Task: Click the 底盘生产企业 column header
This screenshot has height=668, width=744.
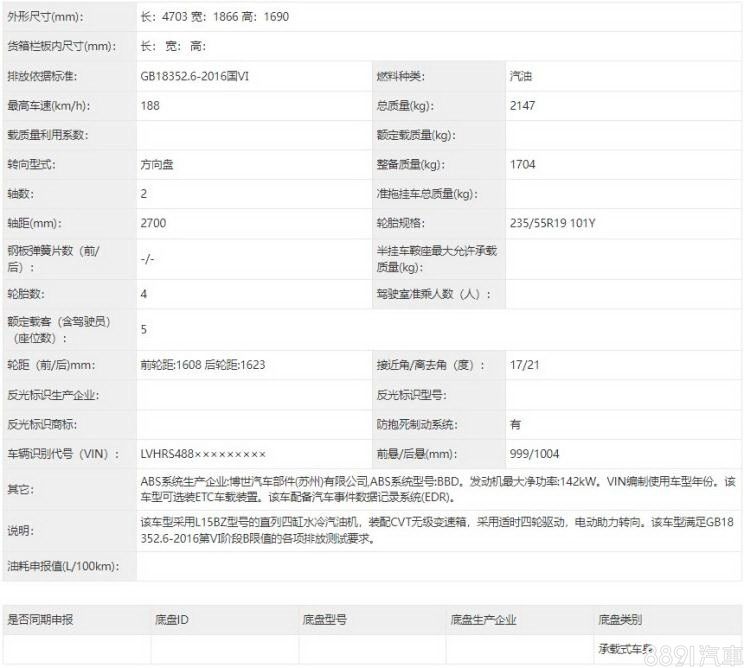Action: (483, 620)
